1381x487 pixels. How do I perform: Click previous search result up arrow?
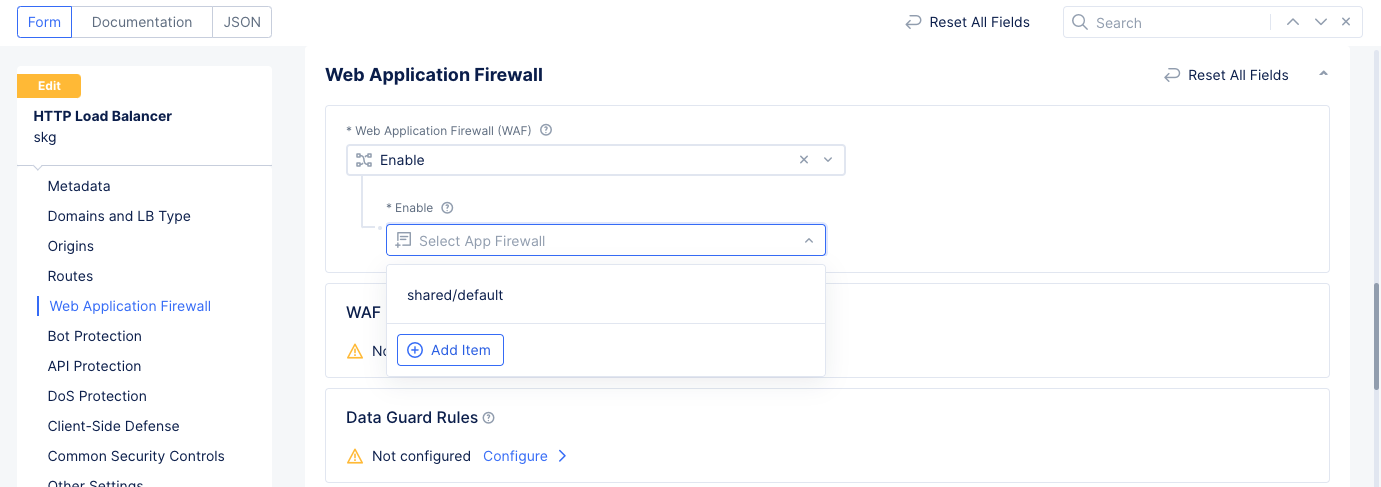click(x=1293, y=22)
